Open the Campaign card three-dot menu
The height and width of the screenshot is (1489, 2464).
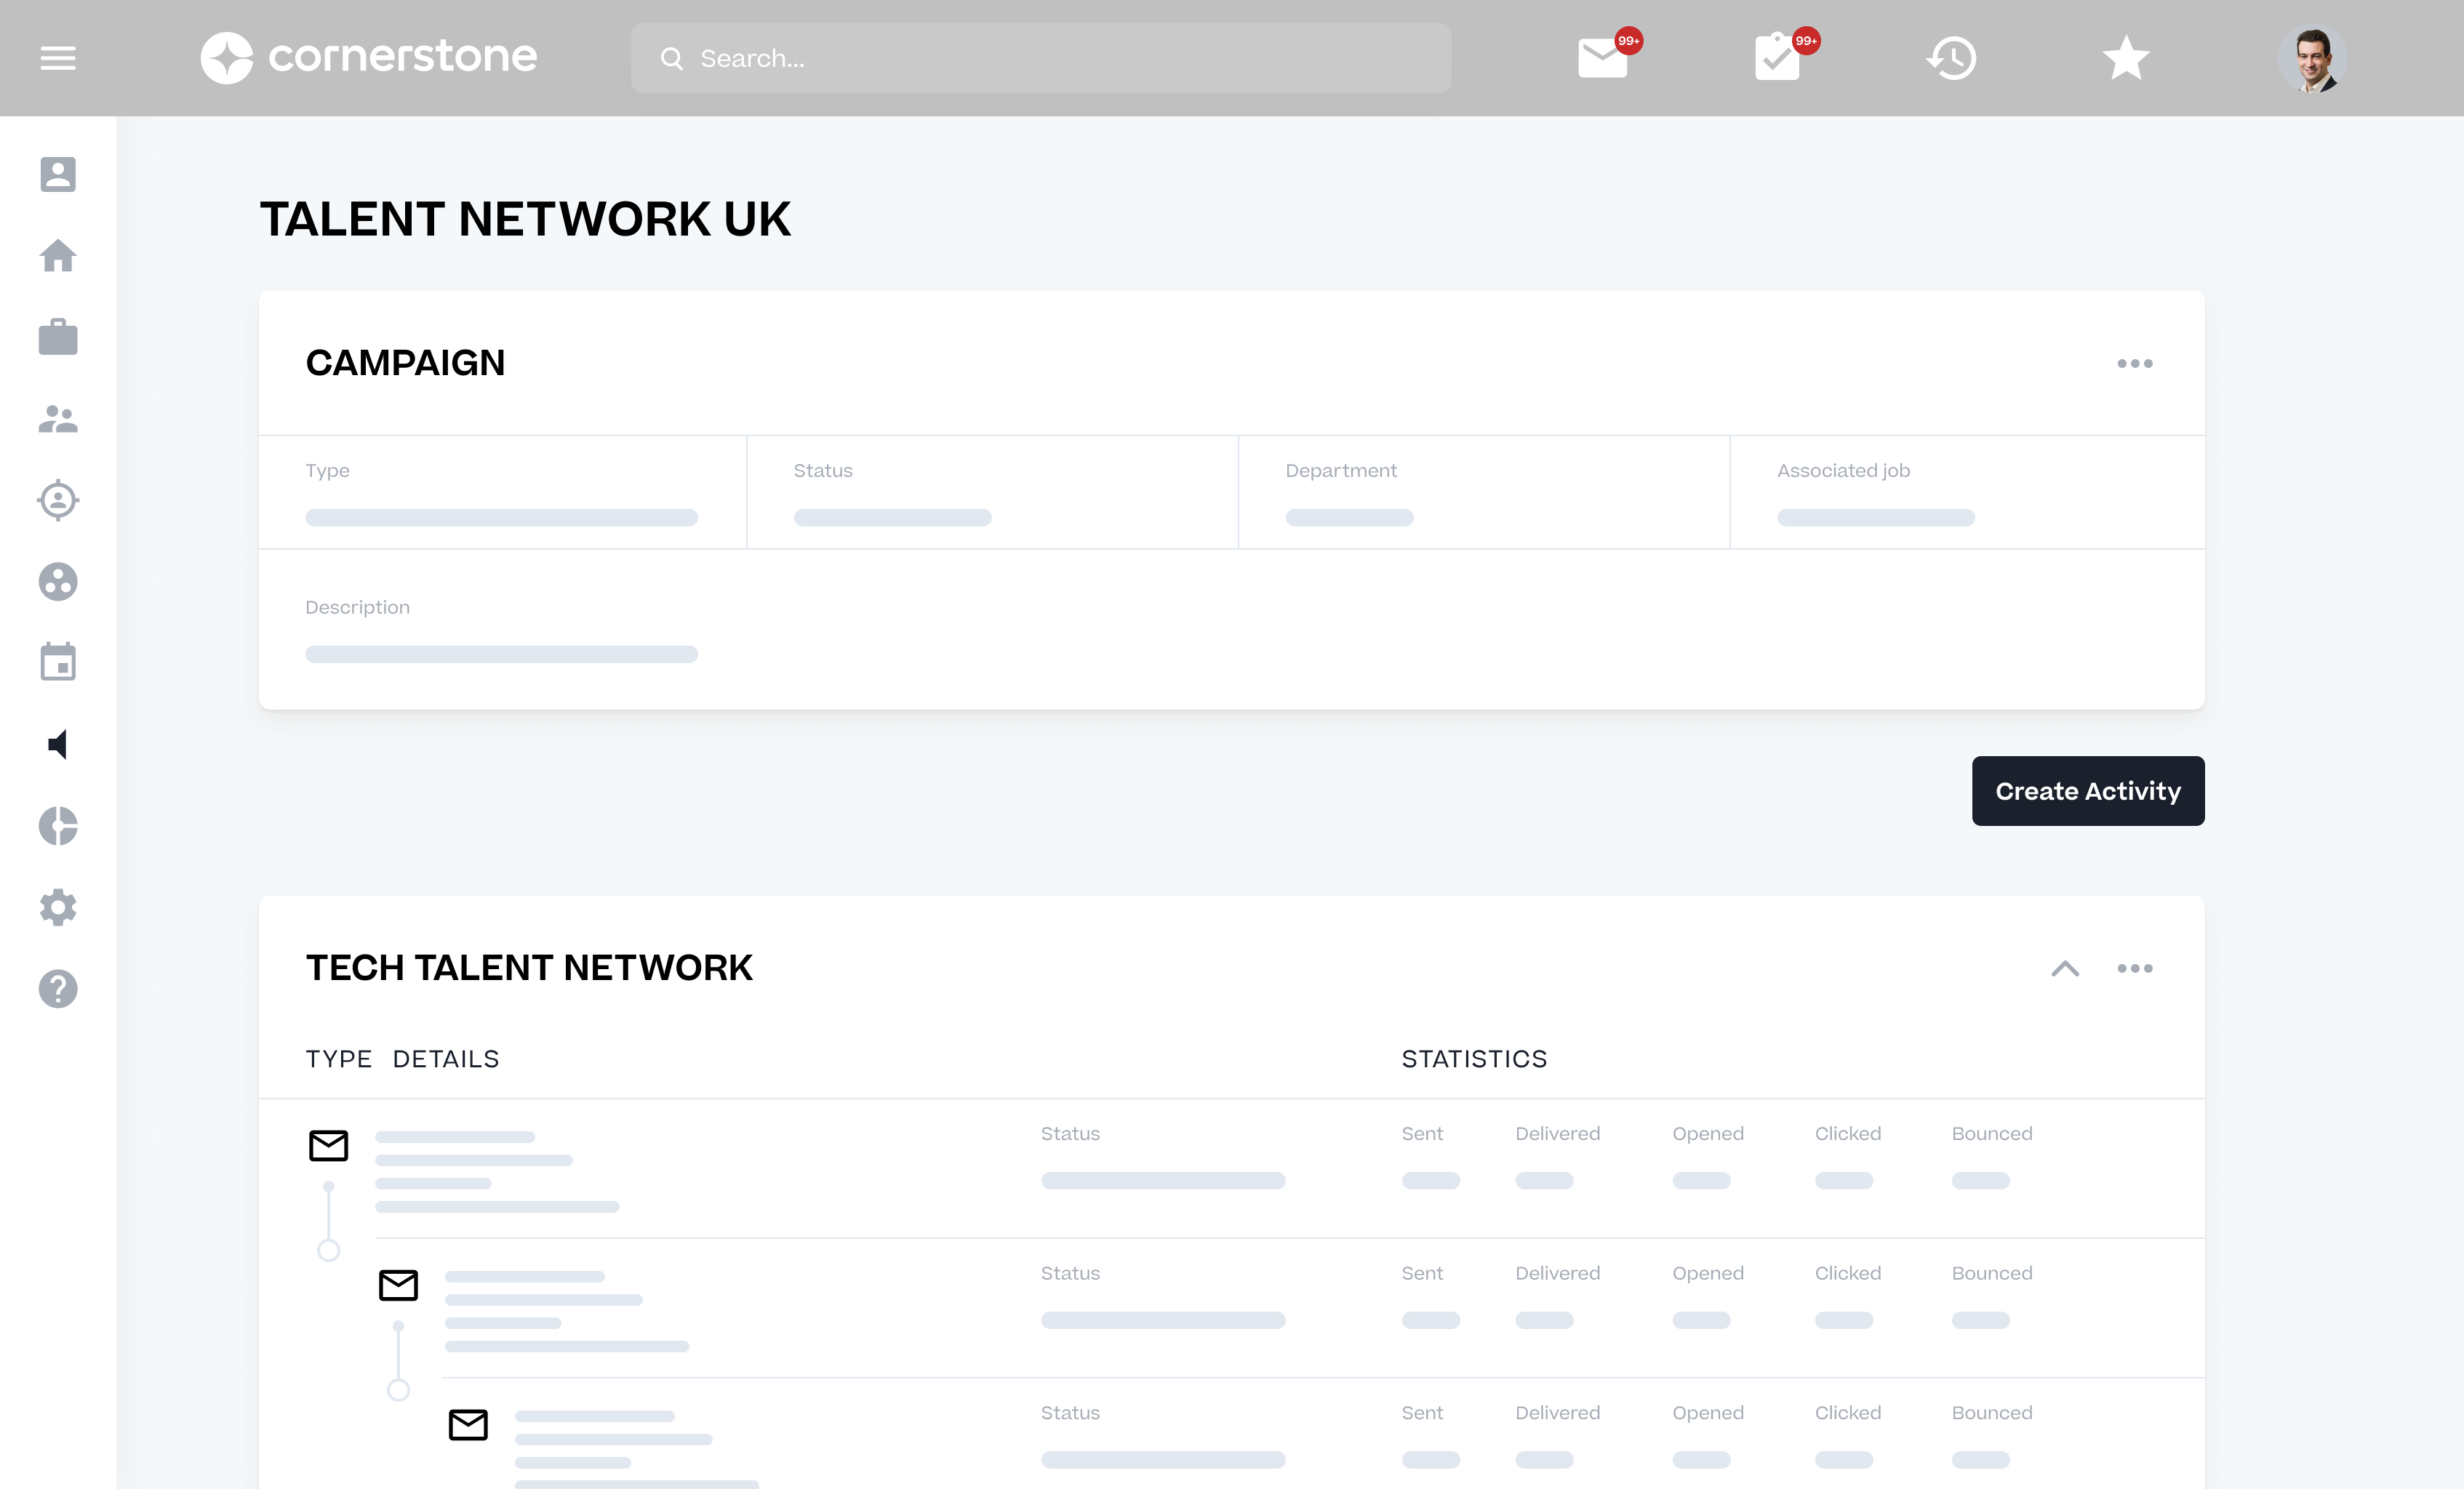coord(2134,363)
